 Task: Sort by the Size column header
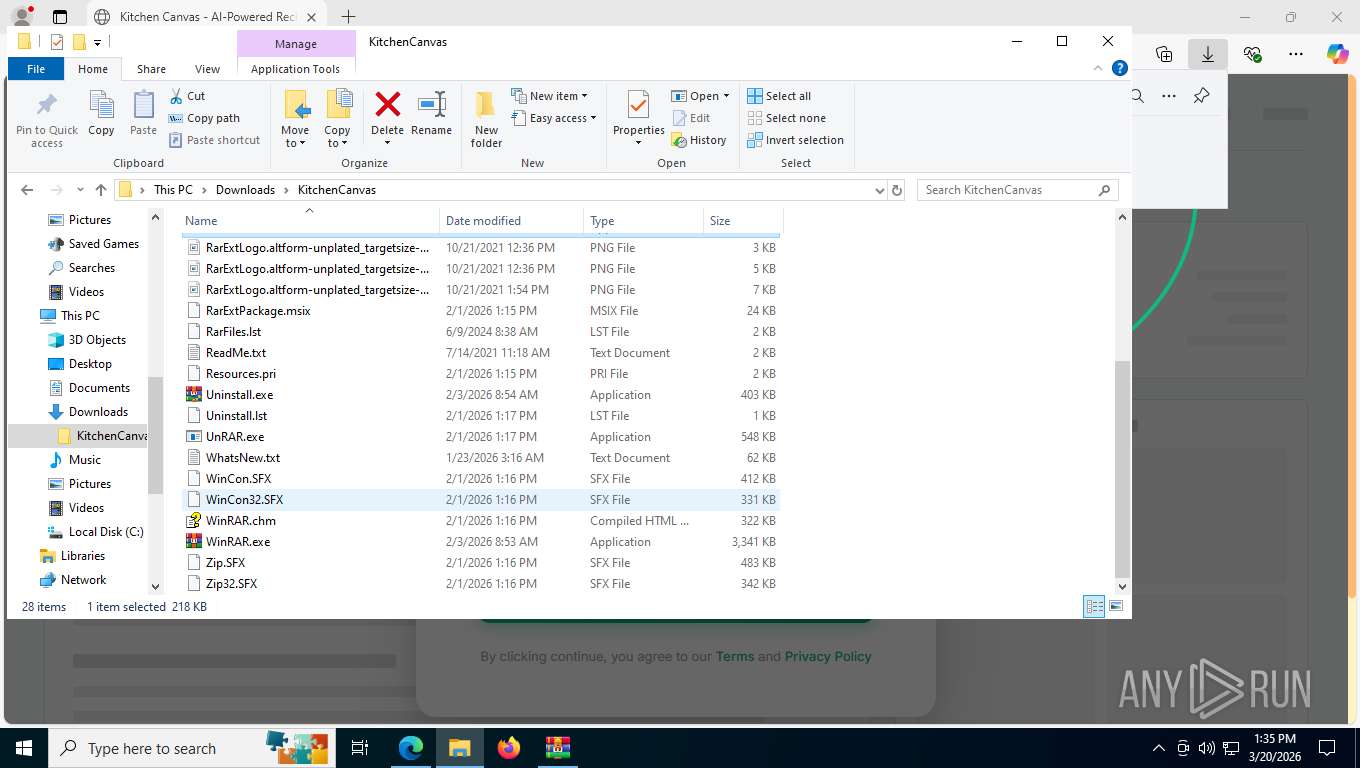[743, 221]
